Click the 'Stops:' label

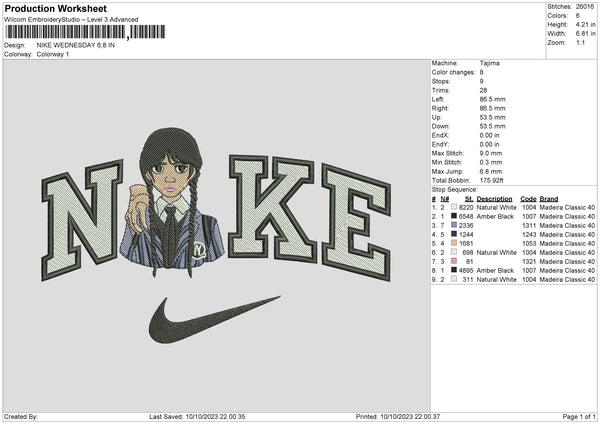pos(440,81)
